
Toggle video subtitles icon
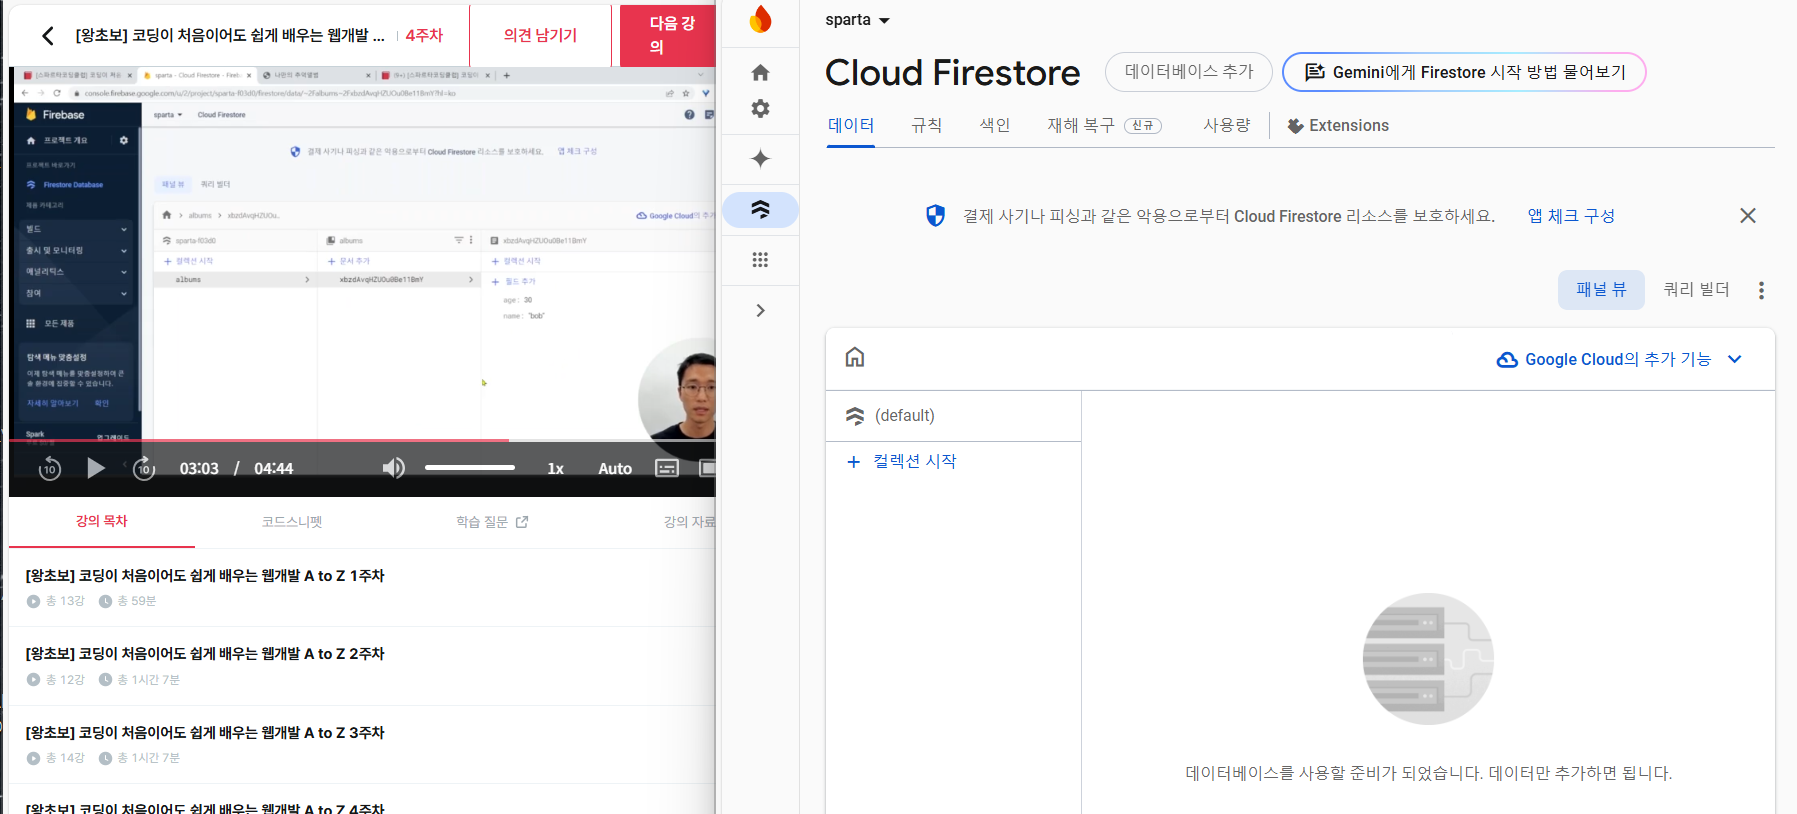667,468
